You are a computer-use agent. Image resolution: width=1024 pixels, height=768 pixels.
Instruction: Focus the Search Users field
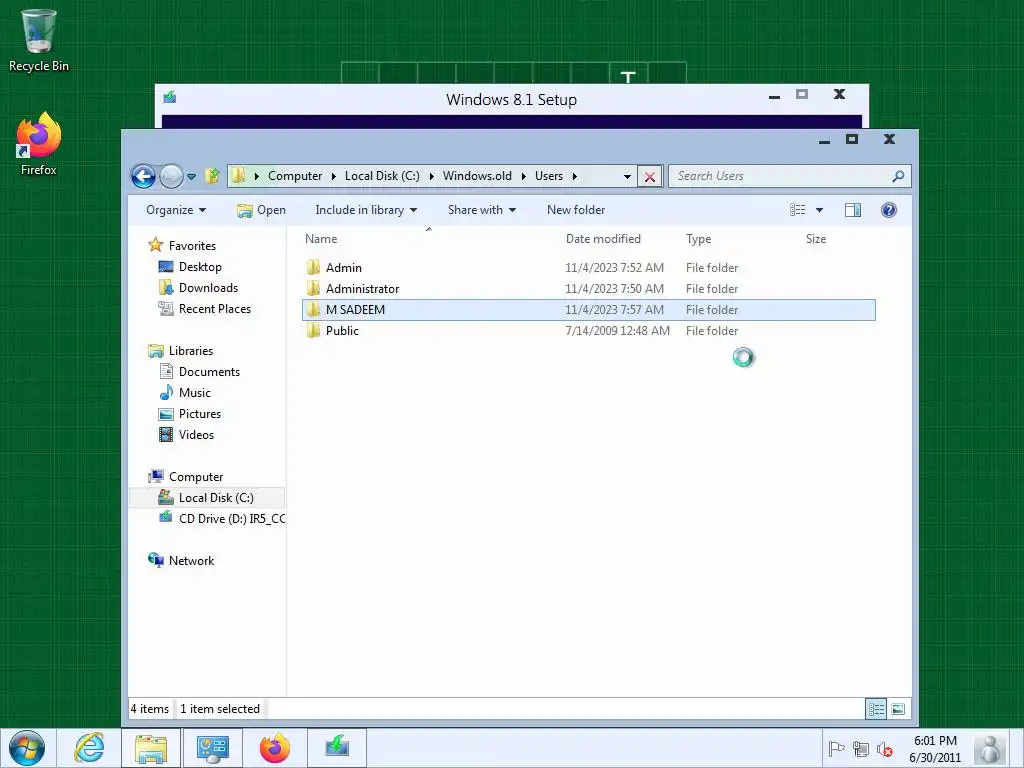(x=790, y=176)
